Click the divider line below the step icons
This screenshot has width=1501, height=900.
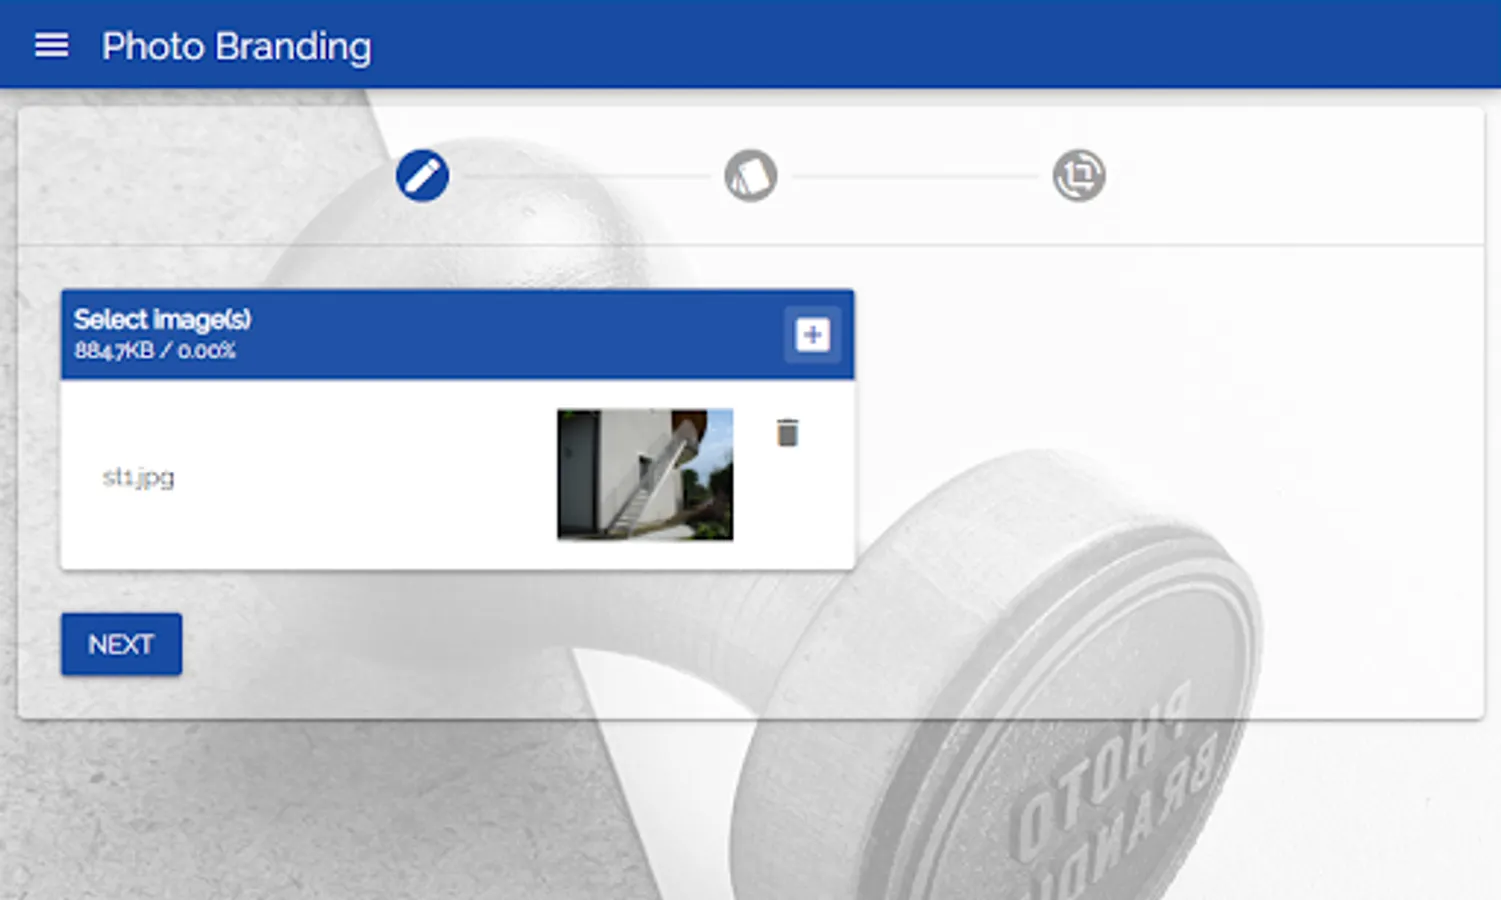pyautogui.click(x=750, y=244)
